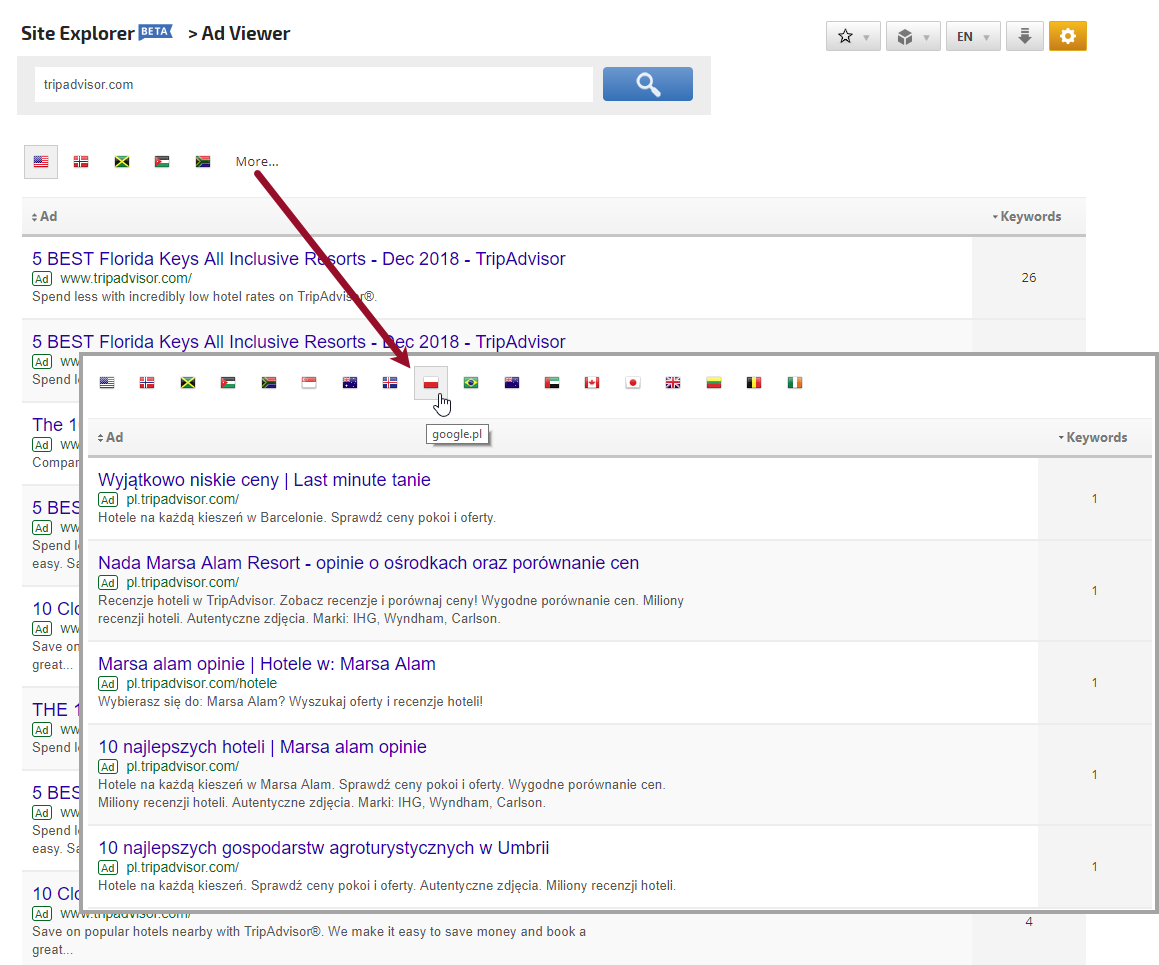Choose the Ireland flag database
This screenshot has height=965, width=1159.
(x=795, y=383)
